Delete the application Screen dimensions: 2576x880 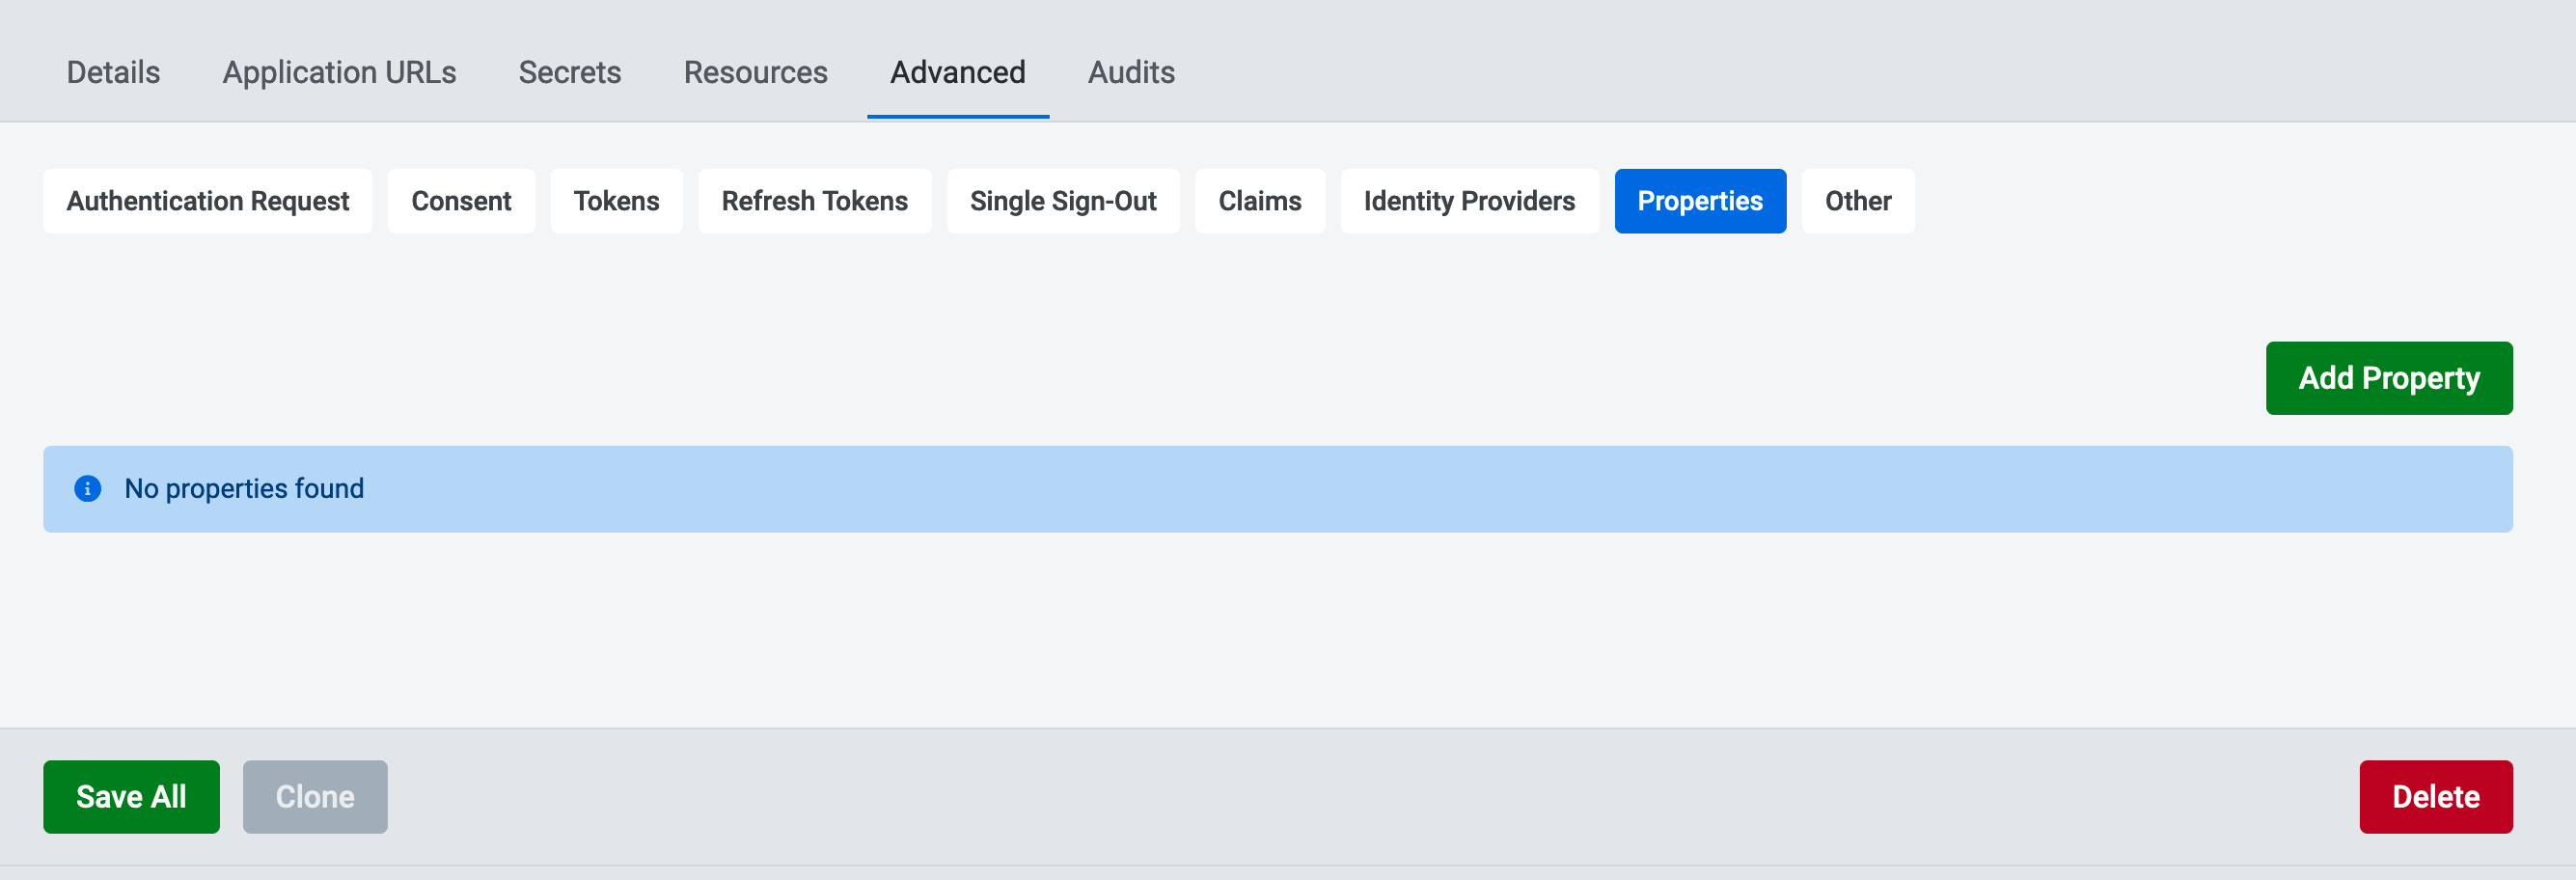tap(2436, 796)
